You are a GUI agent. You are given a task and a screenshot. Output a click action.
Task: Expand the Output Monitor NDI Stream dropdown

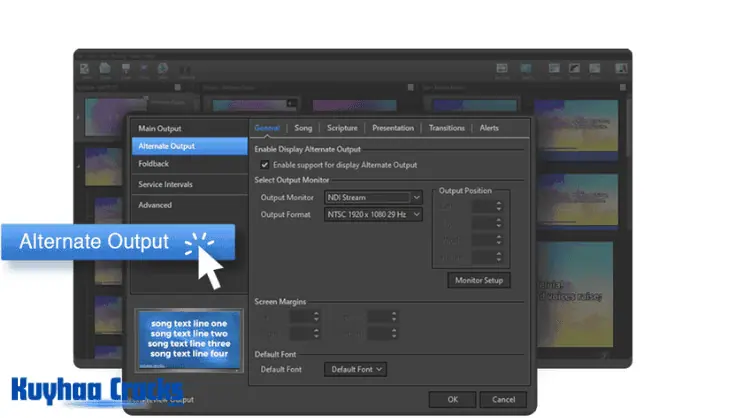click(416, 198)
